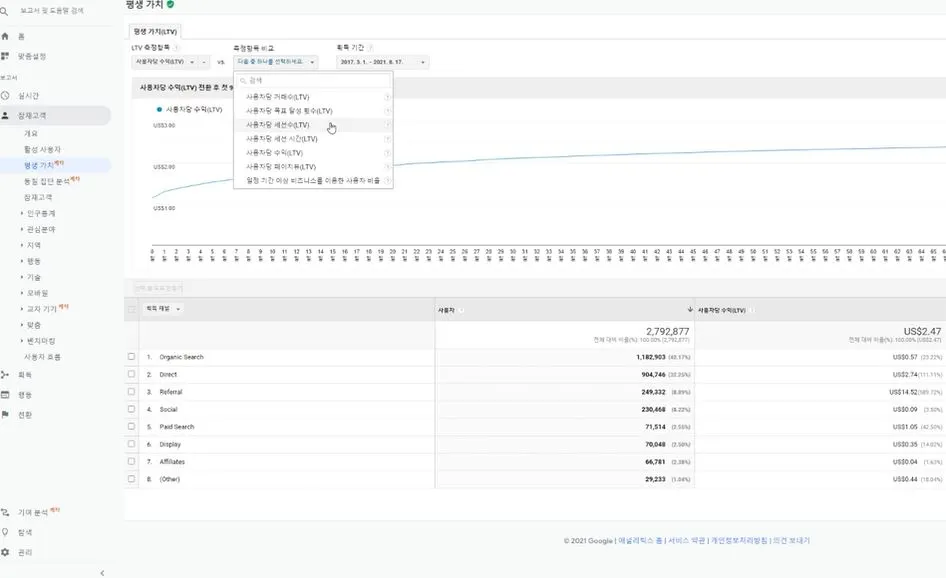Click help icon for 사용자당 세션 시간(LTV) option

point(387,139)
